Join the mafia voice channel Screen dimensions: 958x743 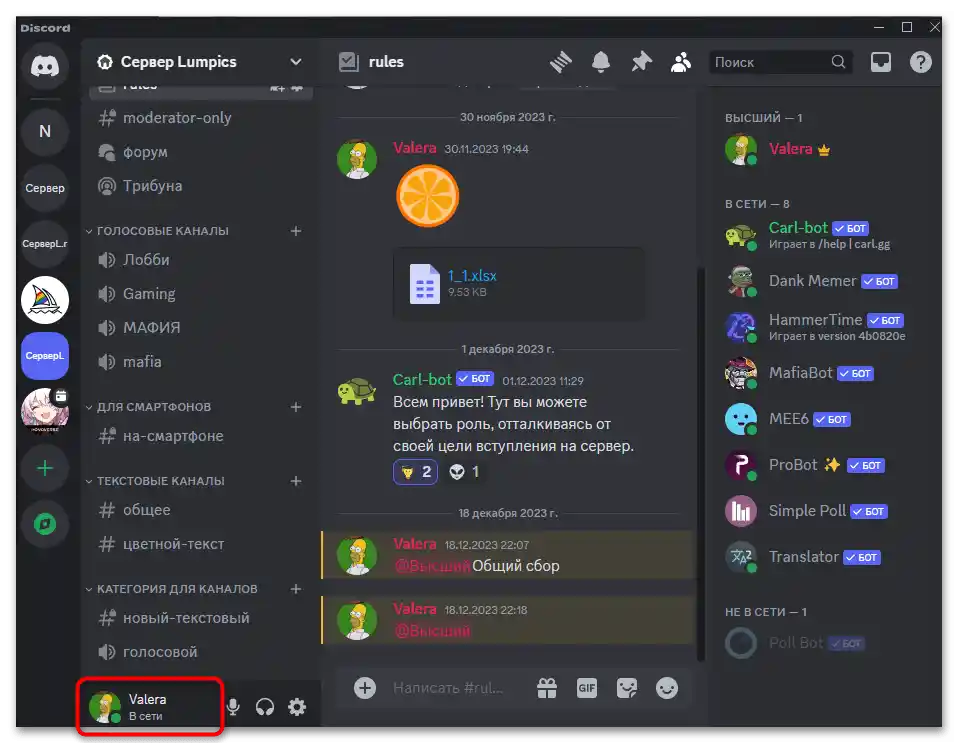click(201, 362)
